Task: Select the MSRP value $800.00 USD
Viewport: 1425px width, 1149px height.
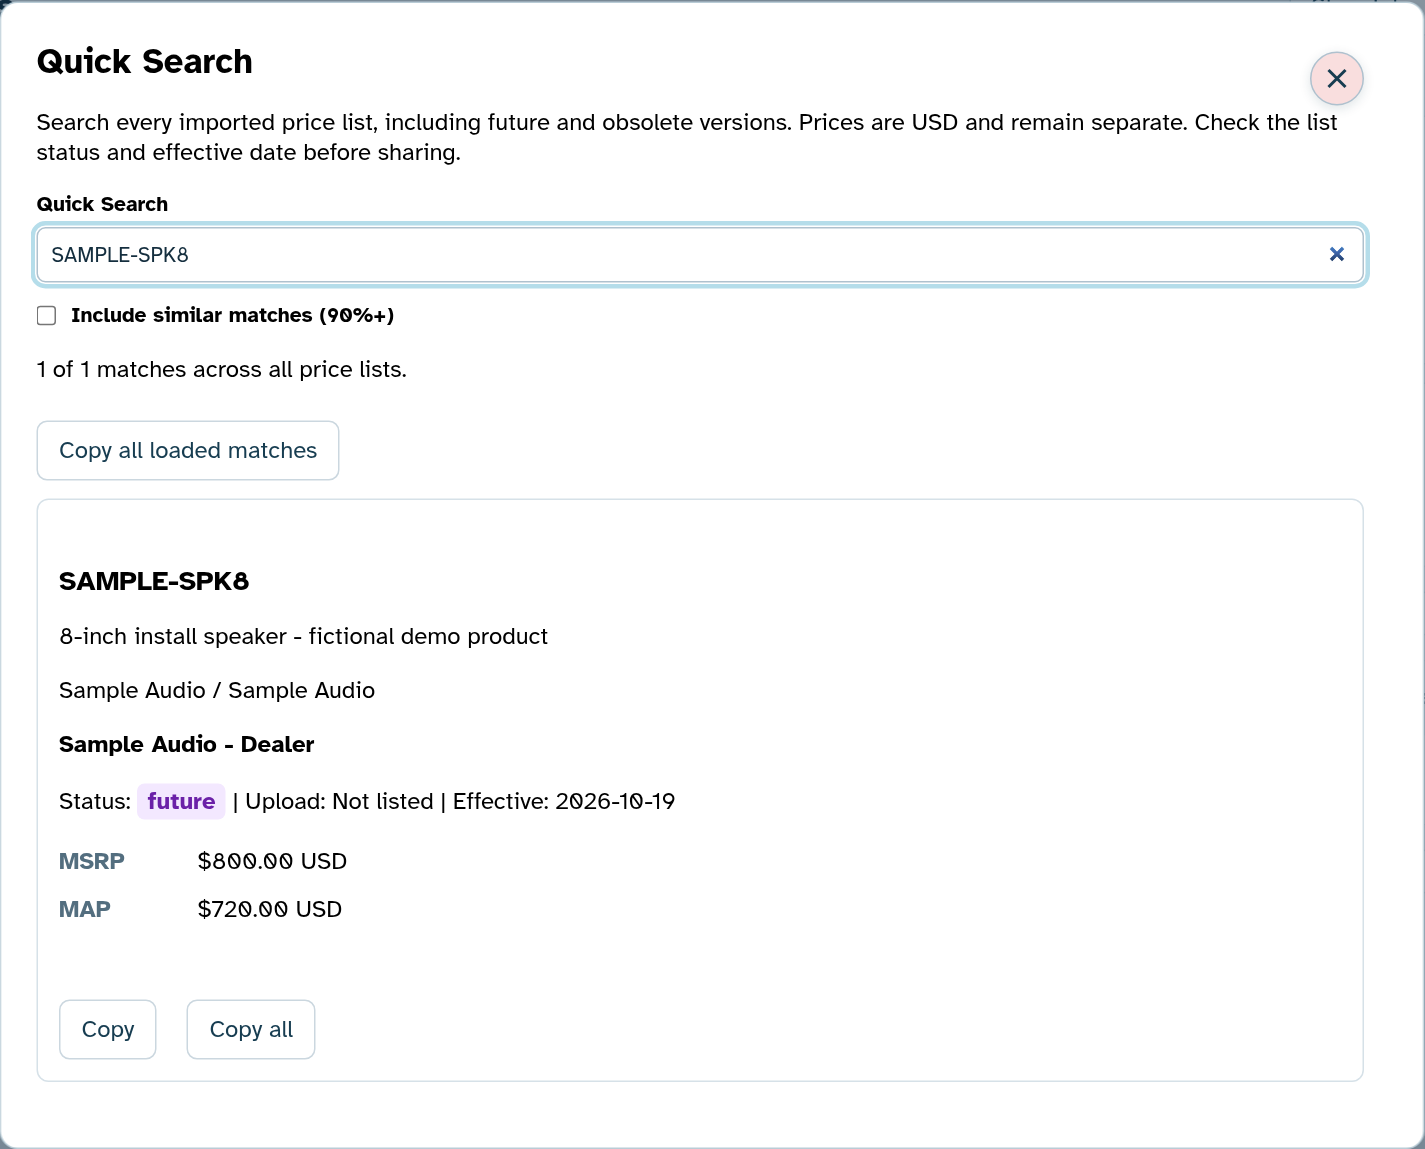Action: [x=272, y=861]
